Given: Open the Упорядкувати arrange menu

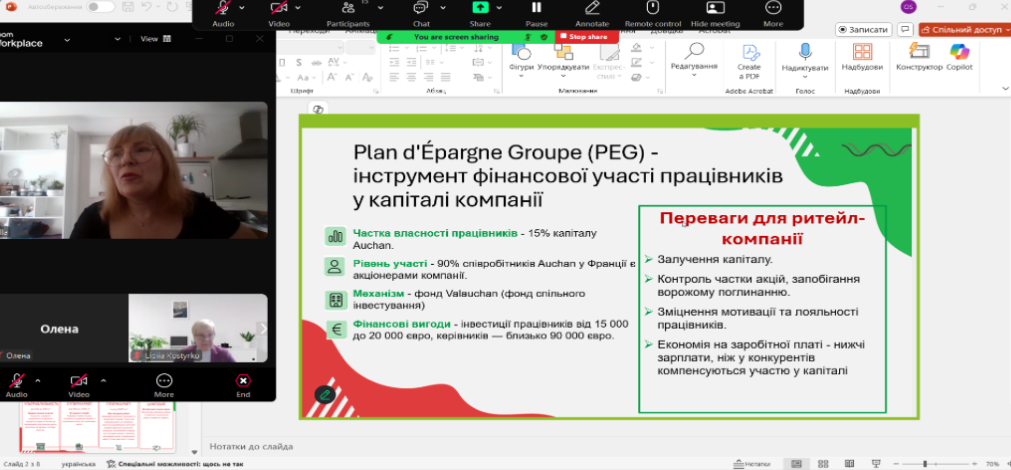Looking at the screenshot, I should click(x=563, y=59).
